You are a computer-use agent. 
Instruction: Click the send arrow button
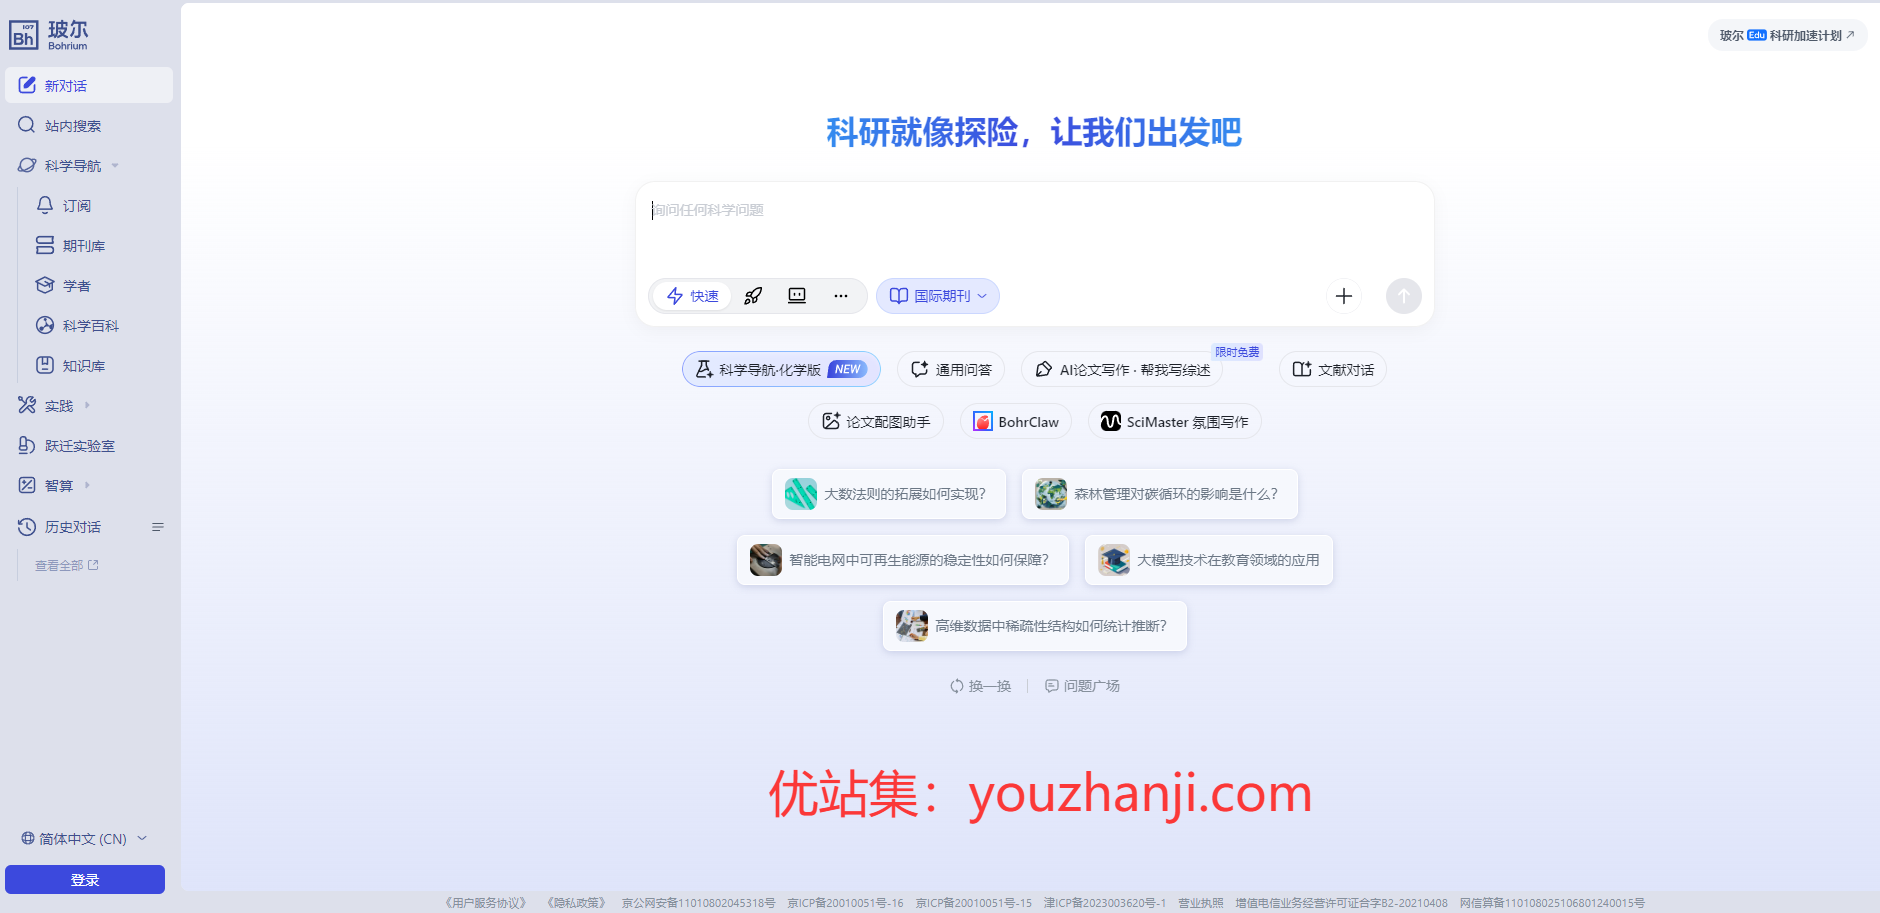click(1404, 296)
